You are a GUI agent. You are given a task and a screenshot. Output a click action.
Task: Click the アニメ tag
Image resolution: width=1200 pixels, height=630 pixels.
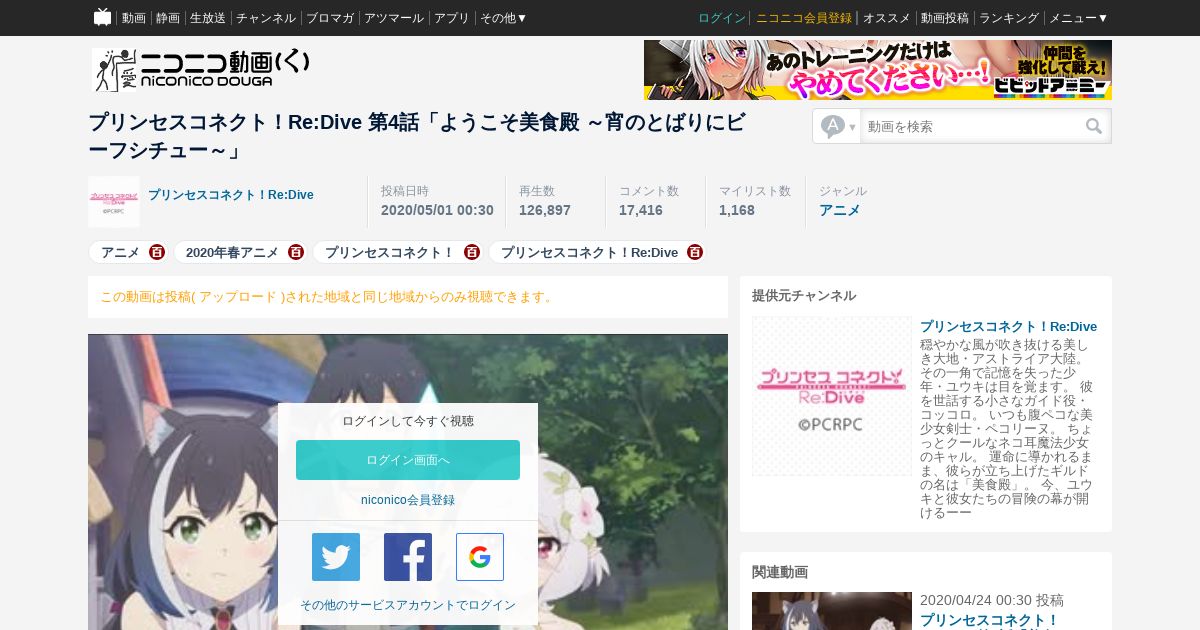point(120,252)
